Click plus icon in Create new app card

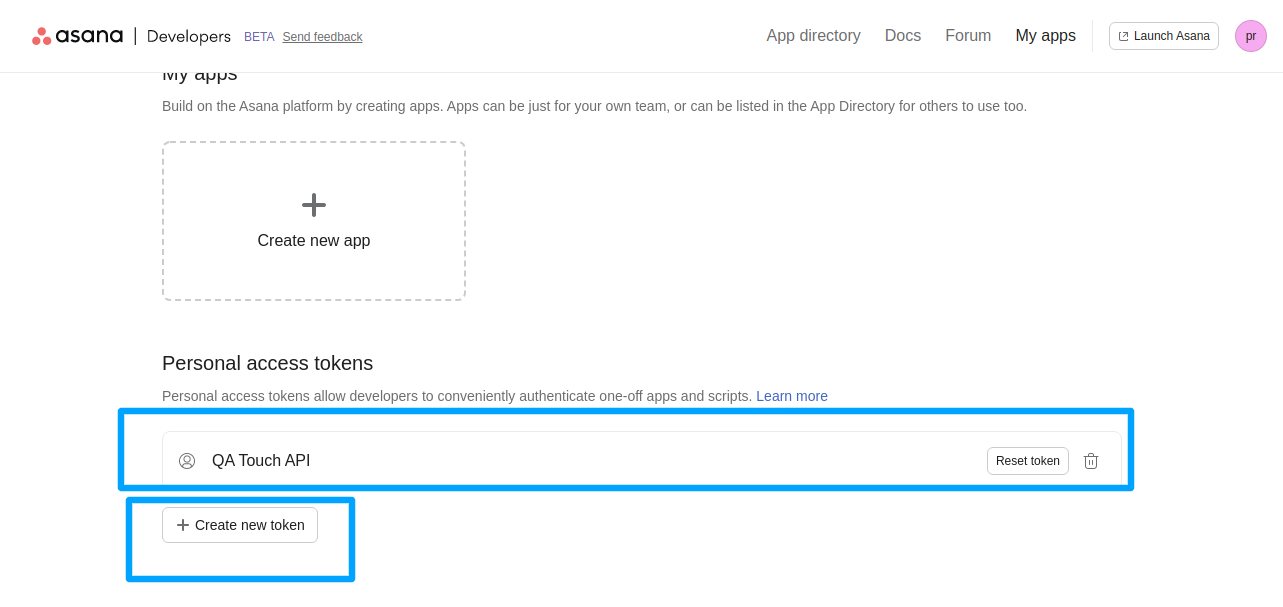pos(314,205)
